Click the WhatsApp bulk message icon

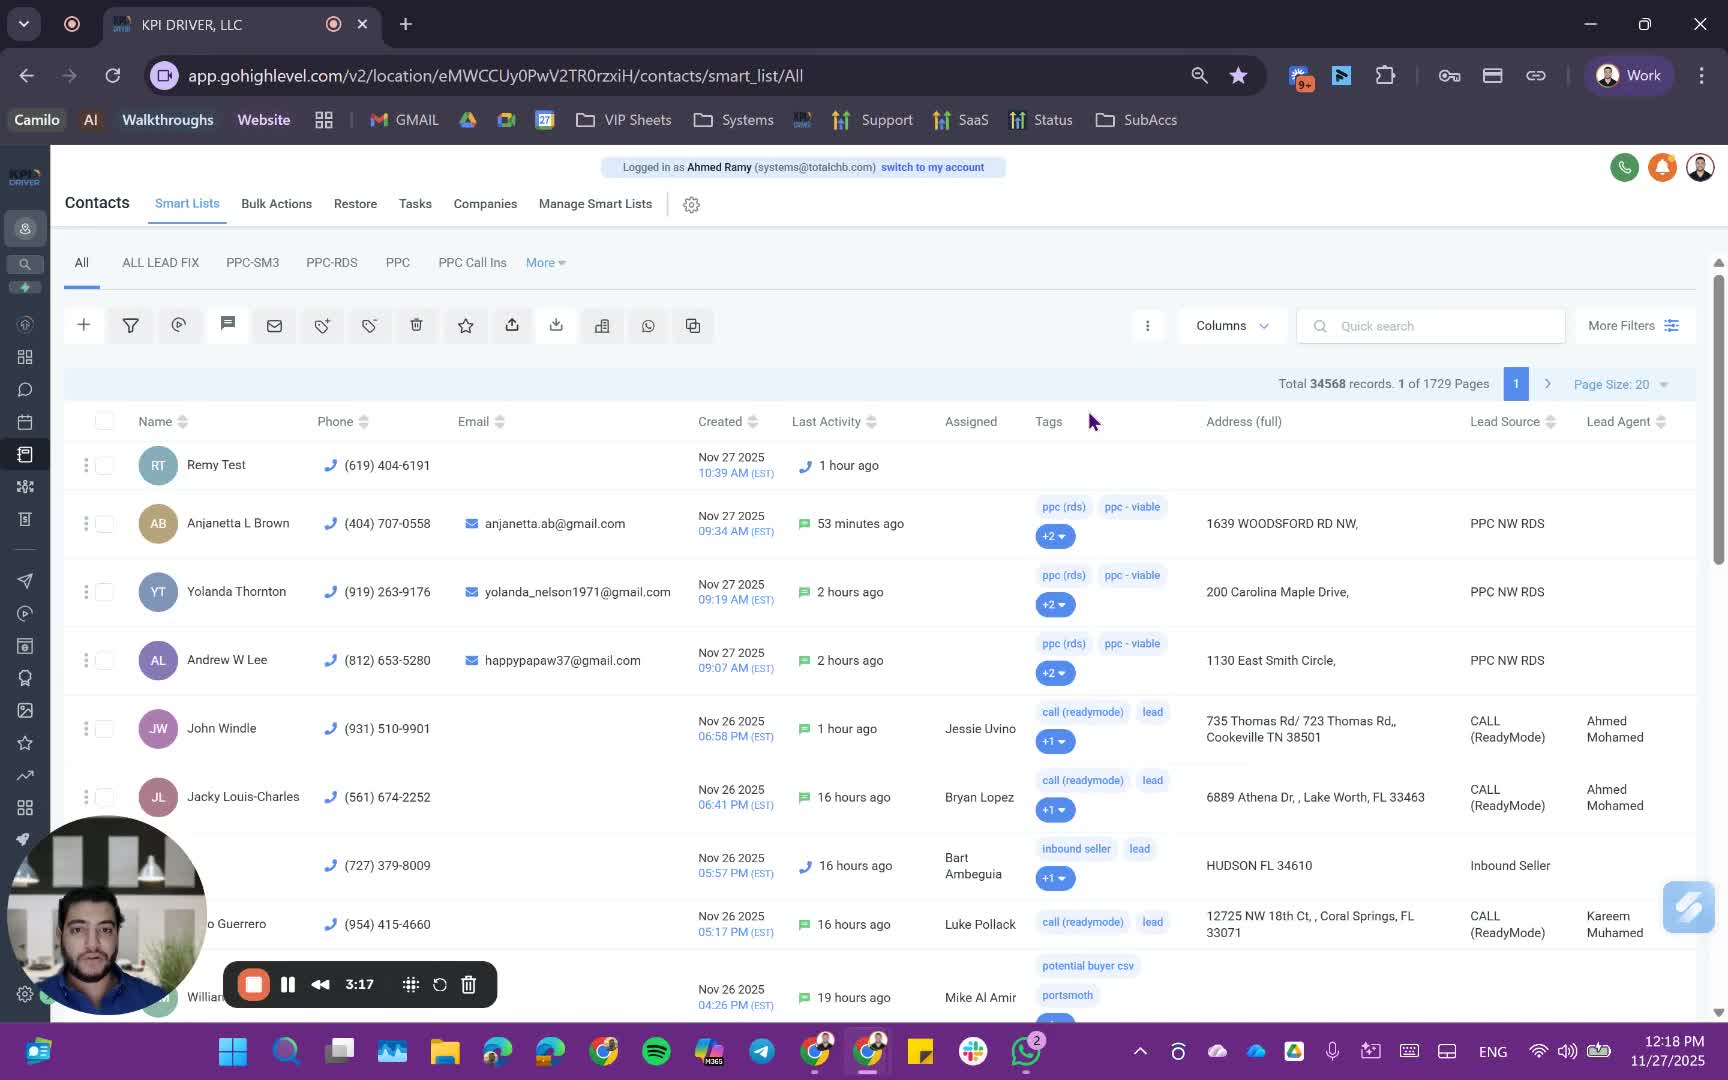648,325
